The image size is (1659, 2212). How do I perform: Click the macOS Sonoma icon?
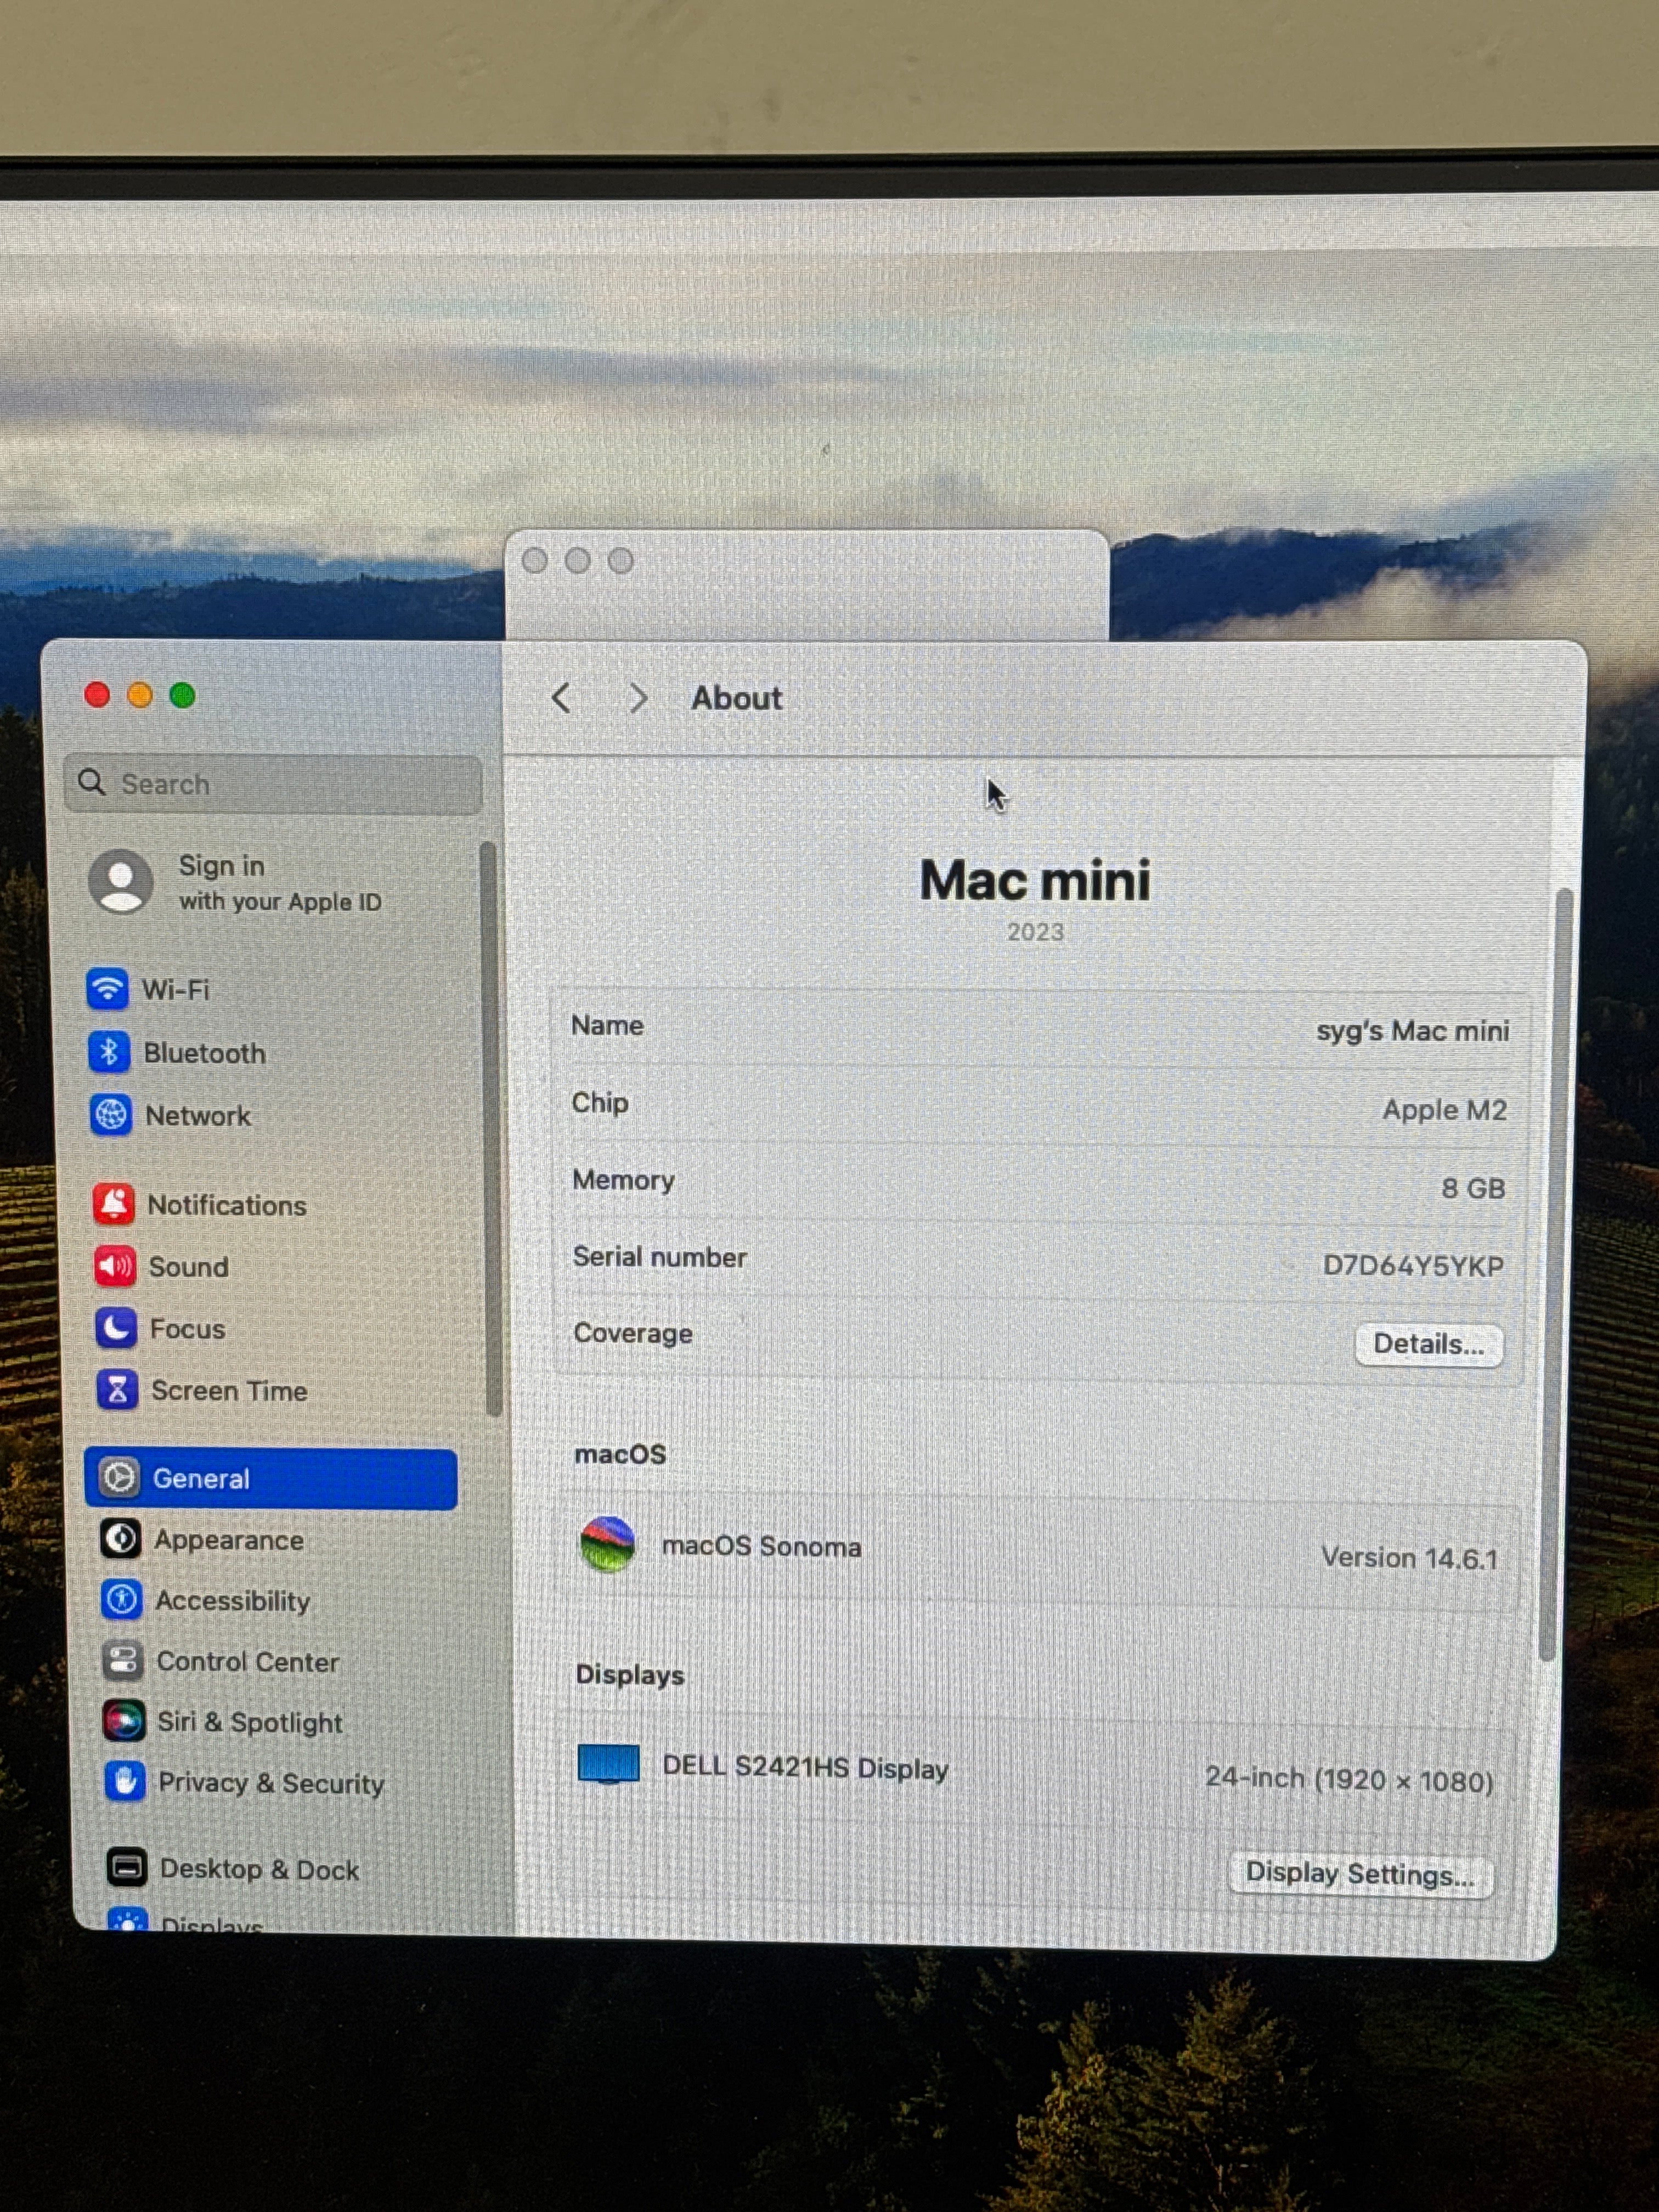point(607,1544)
